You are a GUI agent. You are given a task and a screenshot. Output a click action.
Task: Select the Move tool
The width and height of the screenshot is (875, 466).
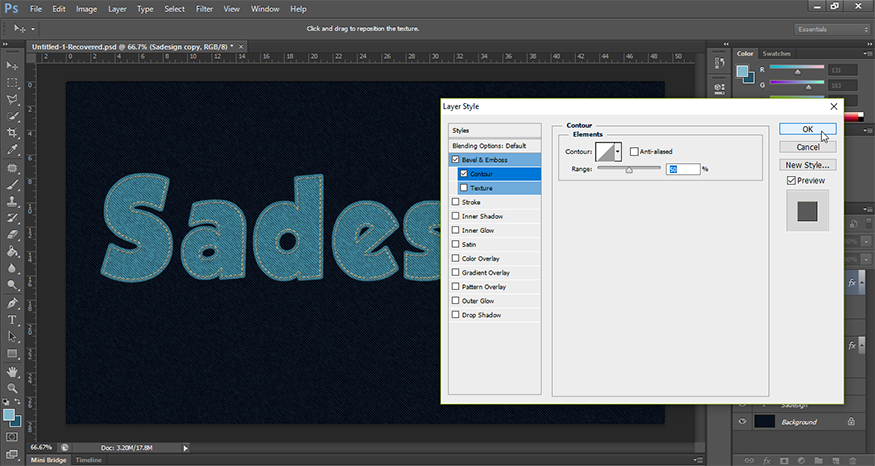(x=12, y=66)
